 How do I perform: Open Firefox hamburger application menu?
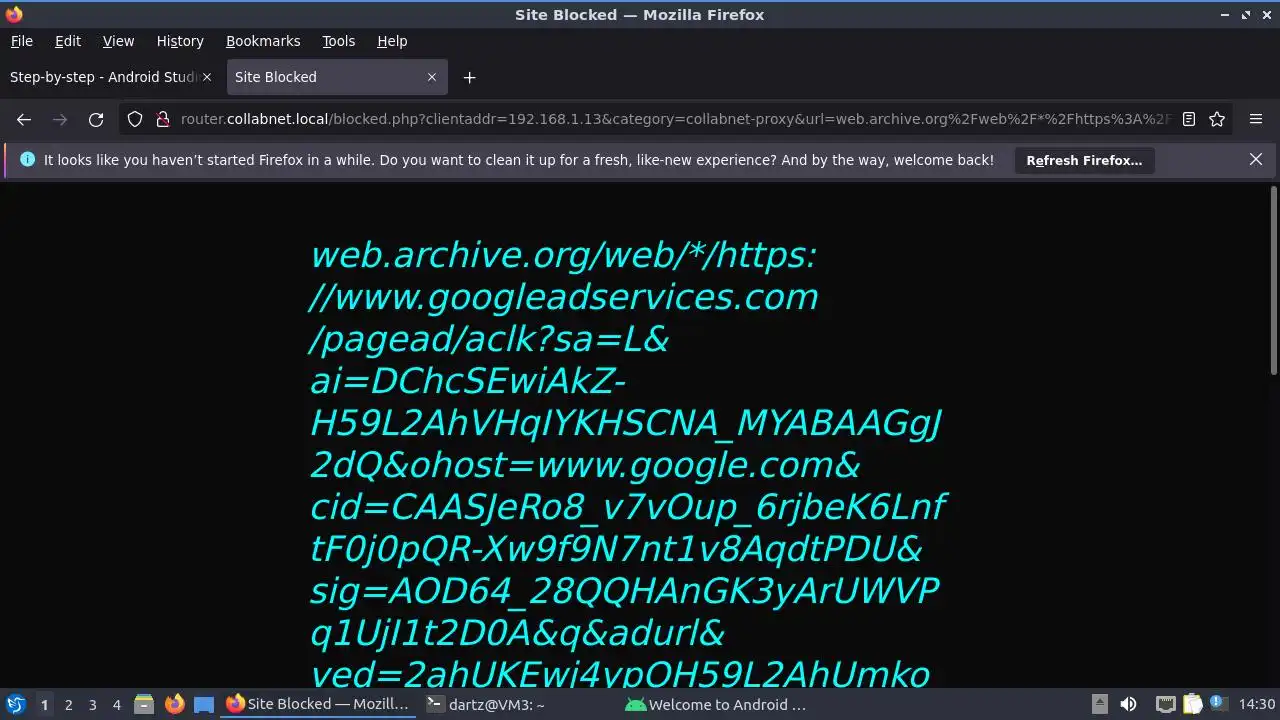click(1256, 119)
